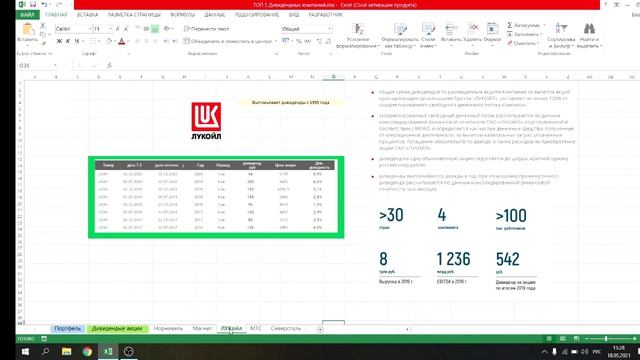Viewport: 640px width, 360px height.
Task: Click the Windows Start button
Action: 25,351
